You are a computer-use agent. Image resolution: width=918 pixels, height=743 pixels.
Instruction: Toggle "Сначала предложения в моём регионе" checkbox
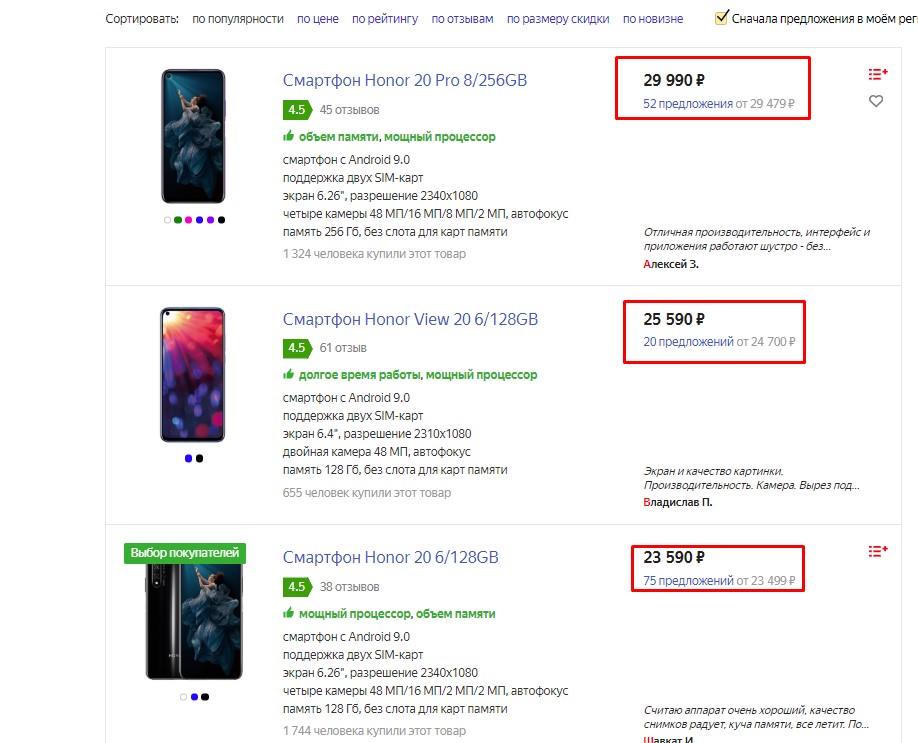click(x=722, y=18)
